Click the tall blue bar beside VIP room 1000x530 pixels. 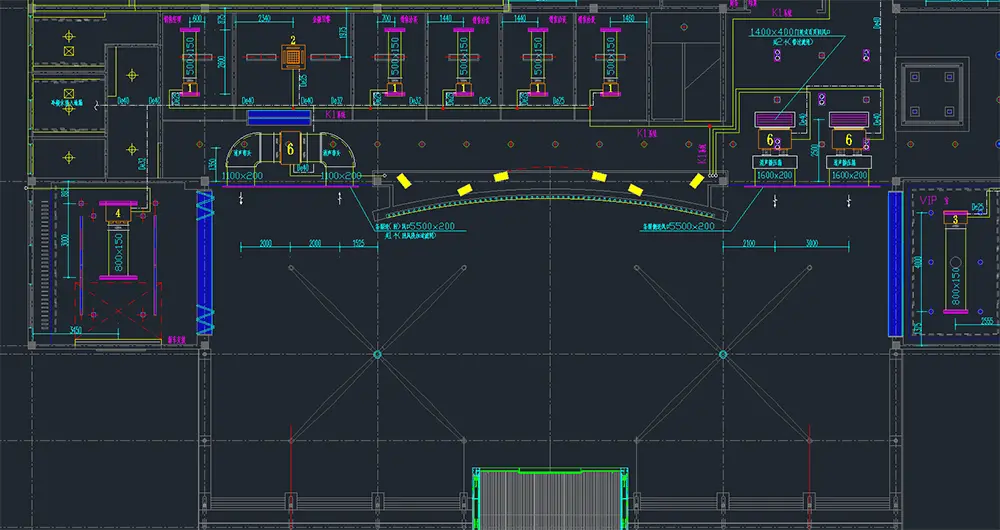click(x=895, y=263)
